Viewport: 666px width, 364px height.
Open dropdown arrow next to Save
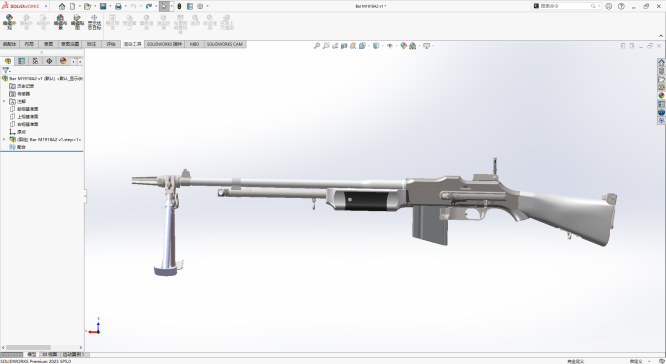pyautogui.click(x=110, y=6)
